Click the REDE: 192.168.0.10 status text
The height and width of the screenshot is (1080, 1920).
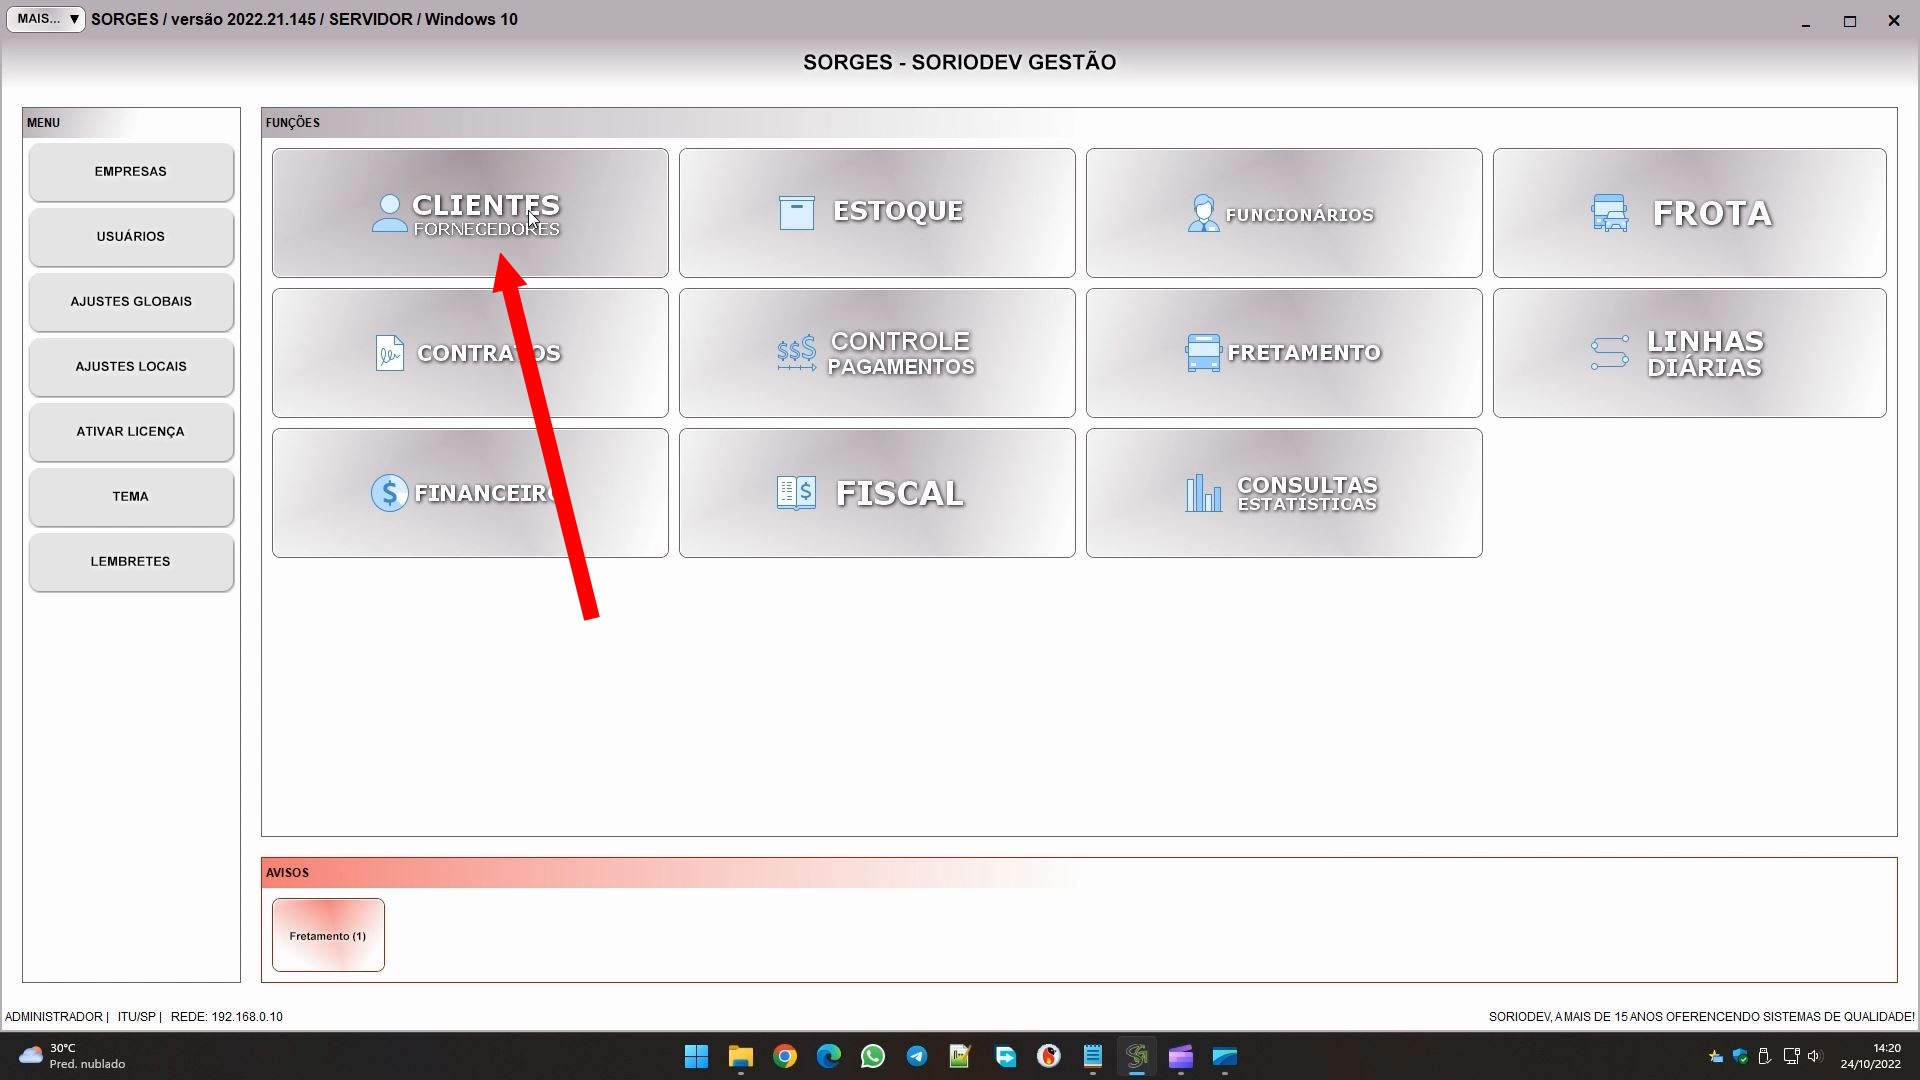click(227, 1017)
